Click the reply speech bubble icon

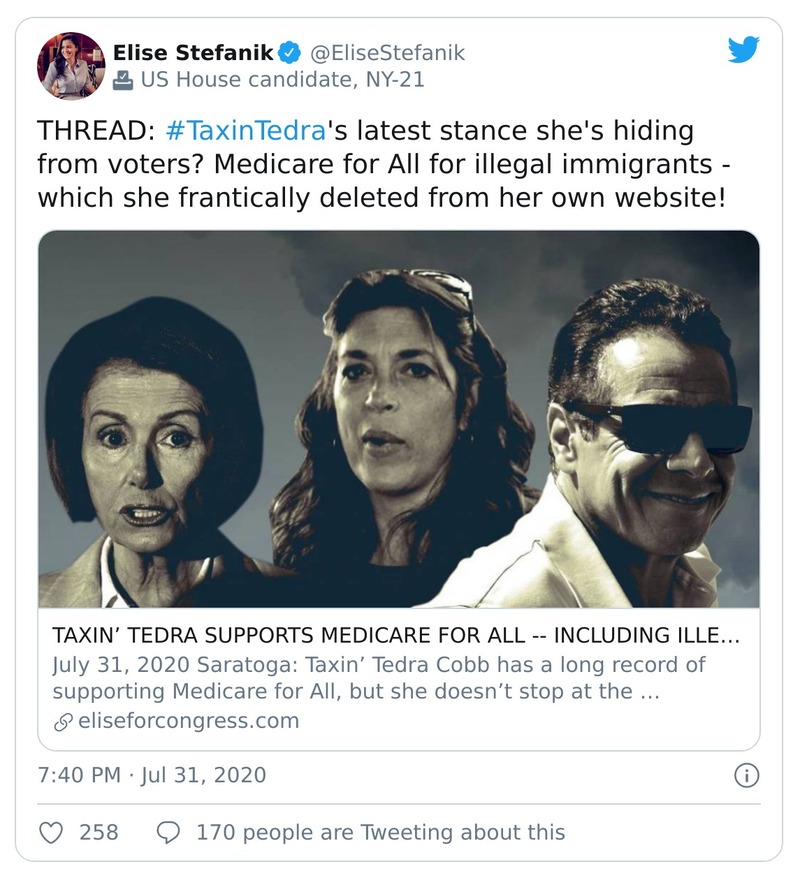click(x=170, y=832)
